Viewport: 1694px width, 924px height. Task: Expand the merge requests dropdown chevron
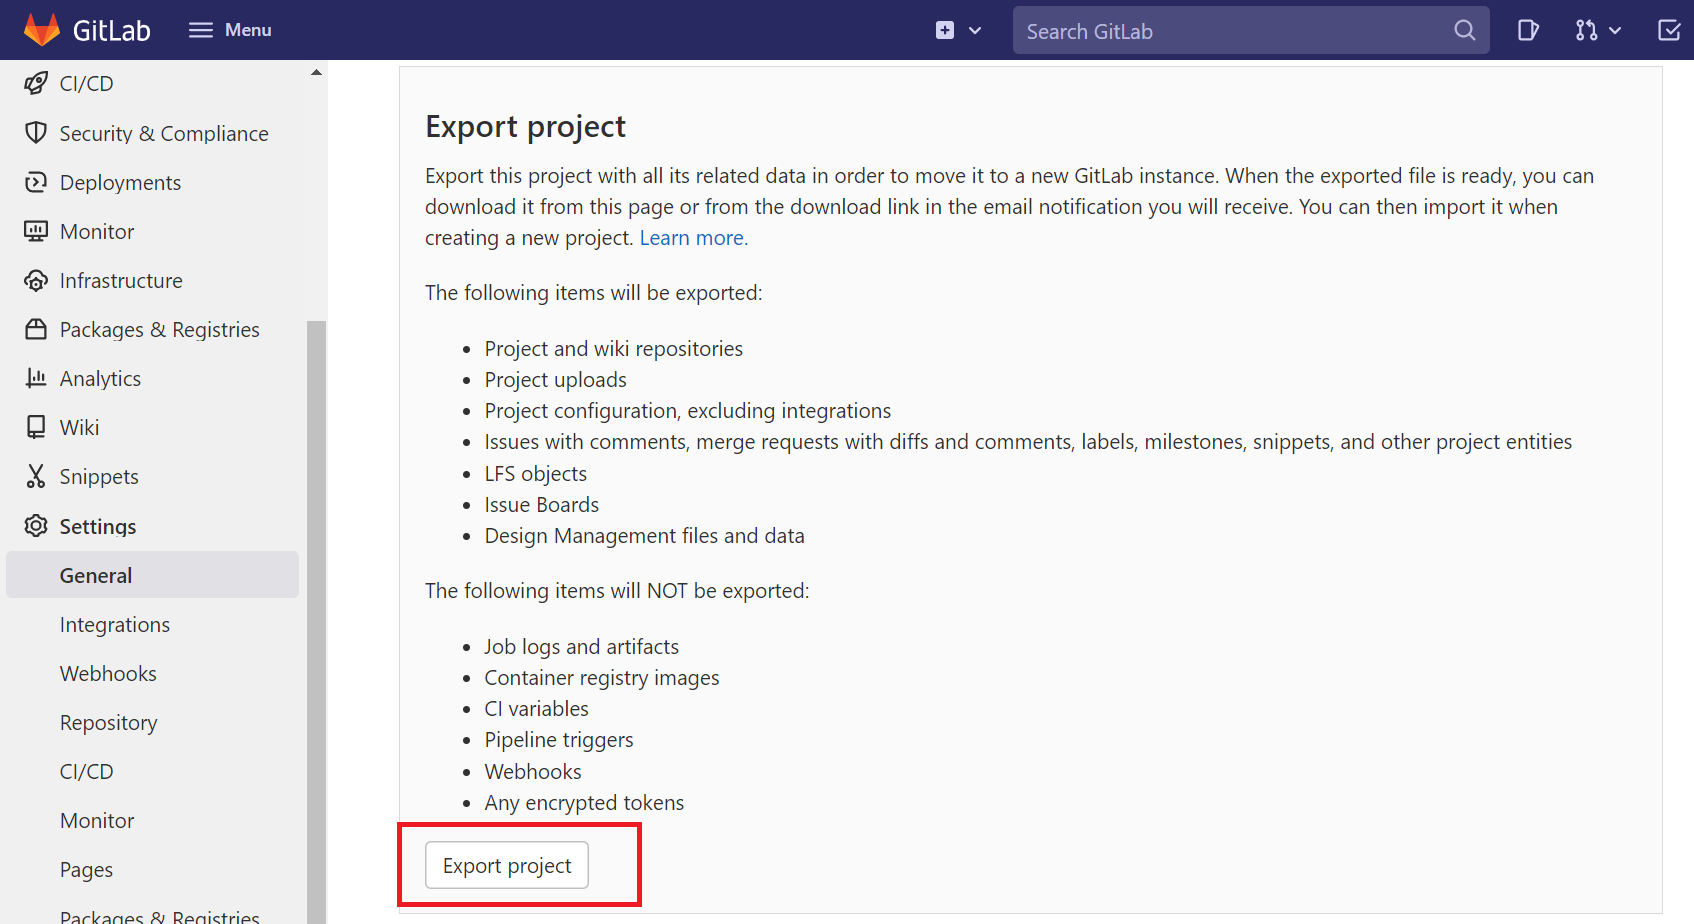tap(1615, 31)
